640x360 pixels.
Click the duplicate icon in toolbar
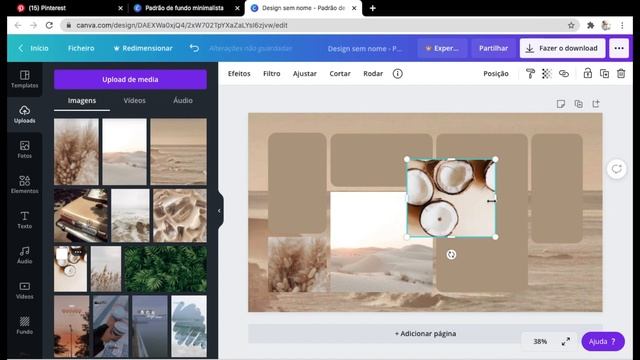(604, 73)
